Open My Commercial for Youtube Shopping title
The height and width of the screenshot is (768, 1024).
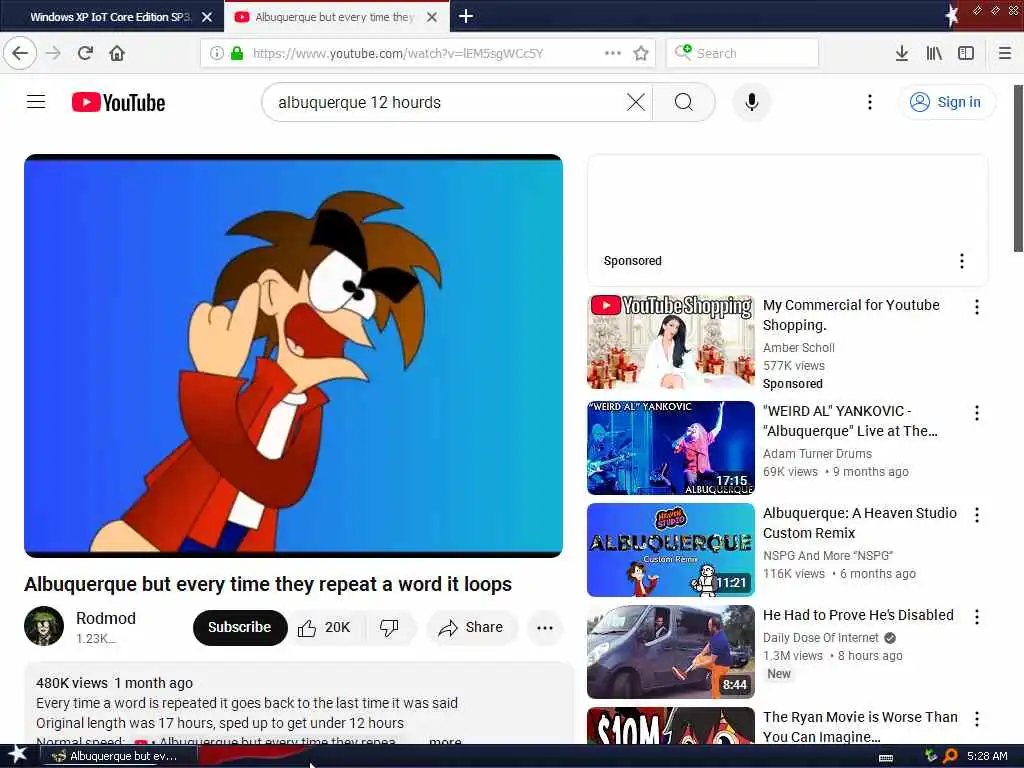(x=851, y=315)
